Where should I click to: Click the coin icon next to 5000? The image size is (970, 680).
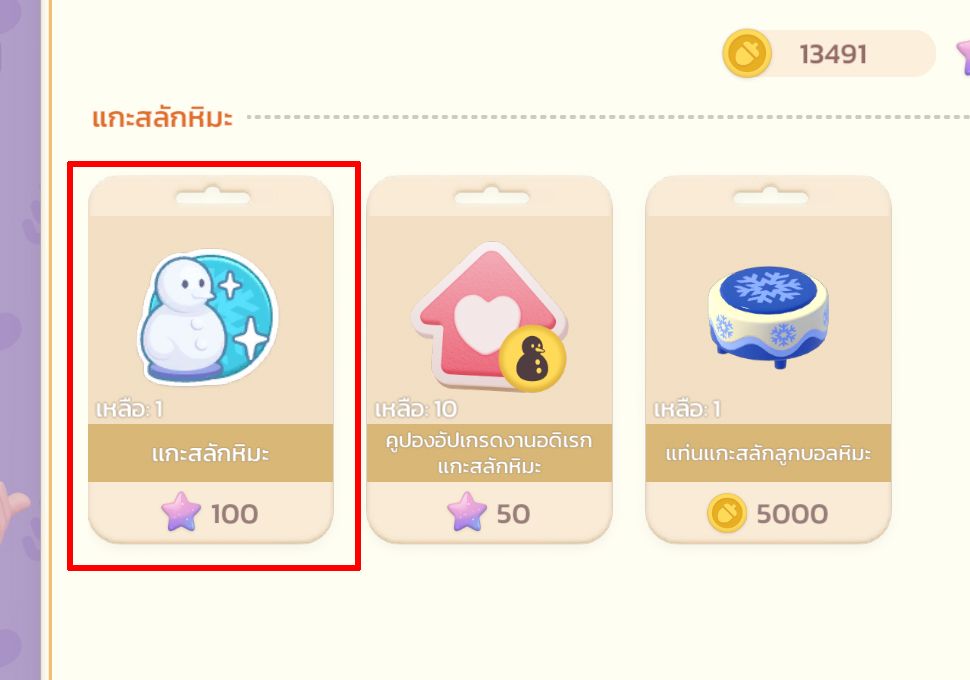click(x=727, y=513)
